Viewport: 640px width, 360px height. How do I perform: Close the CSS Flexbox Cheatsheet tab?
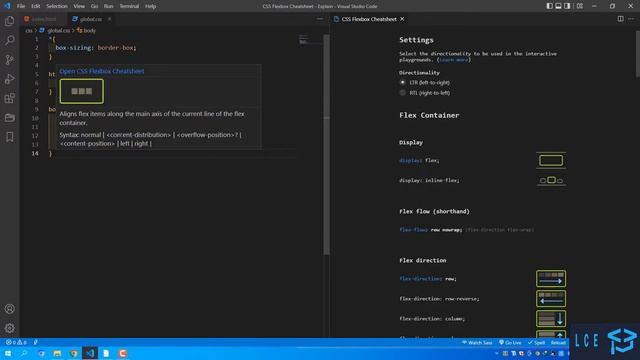(402, 19)
